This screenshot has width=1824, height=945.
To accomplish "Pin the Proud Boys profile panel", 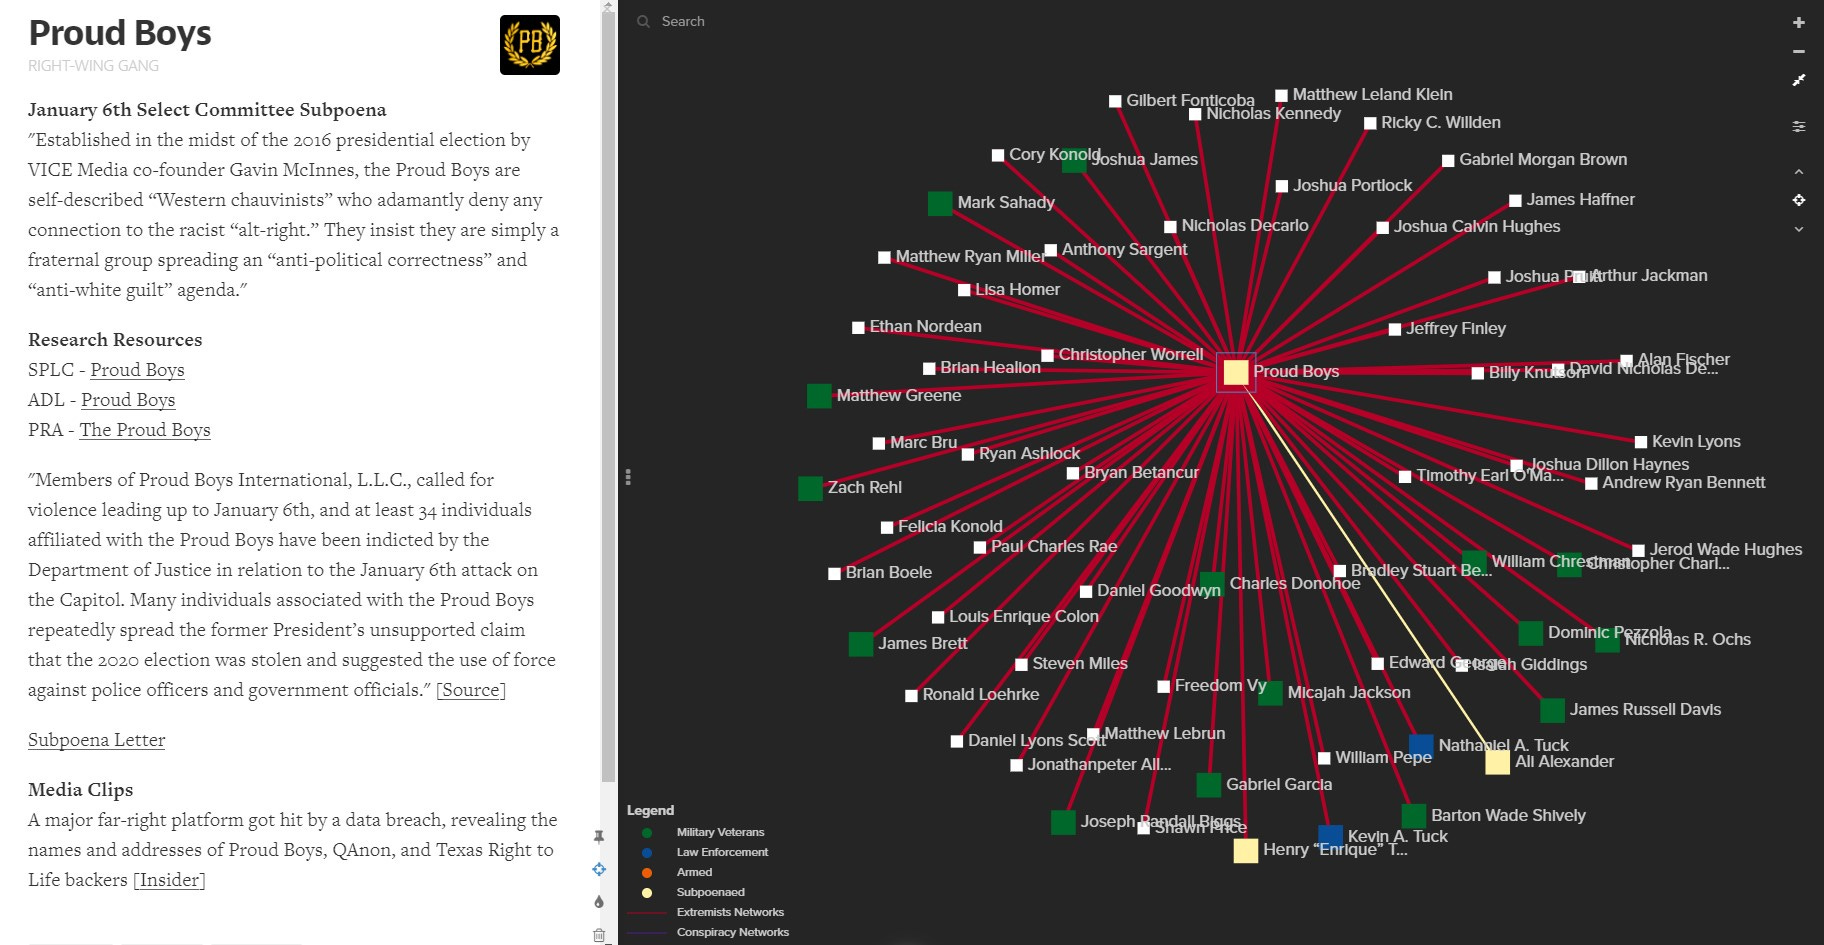I will click(599, 836).
